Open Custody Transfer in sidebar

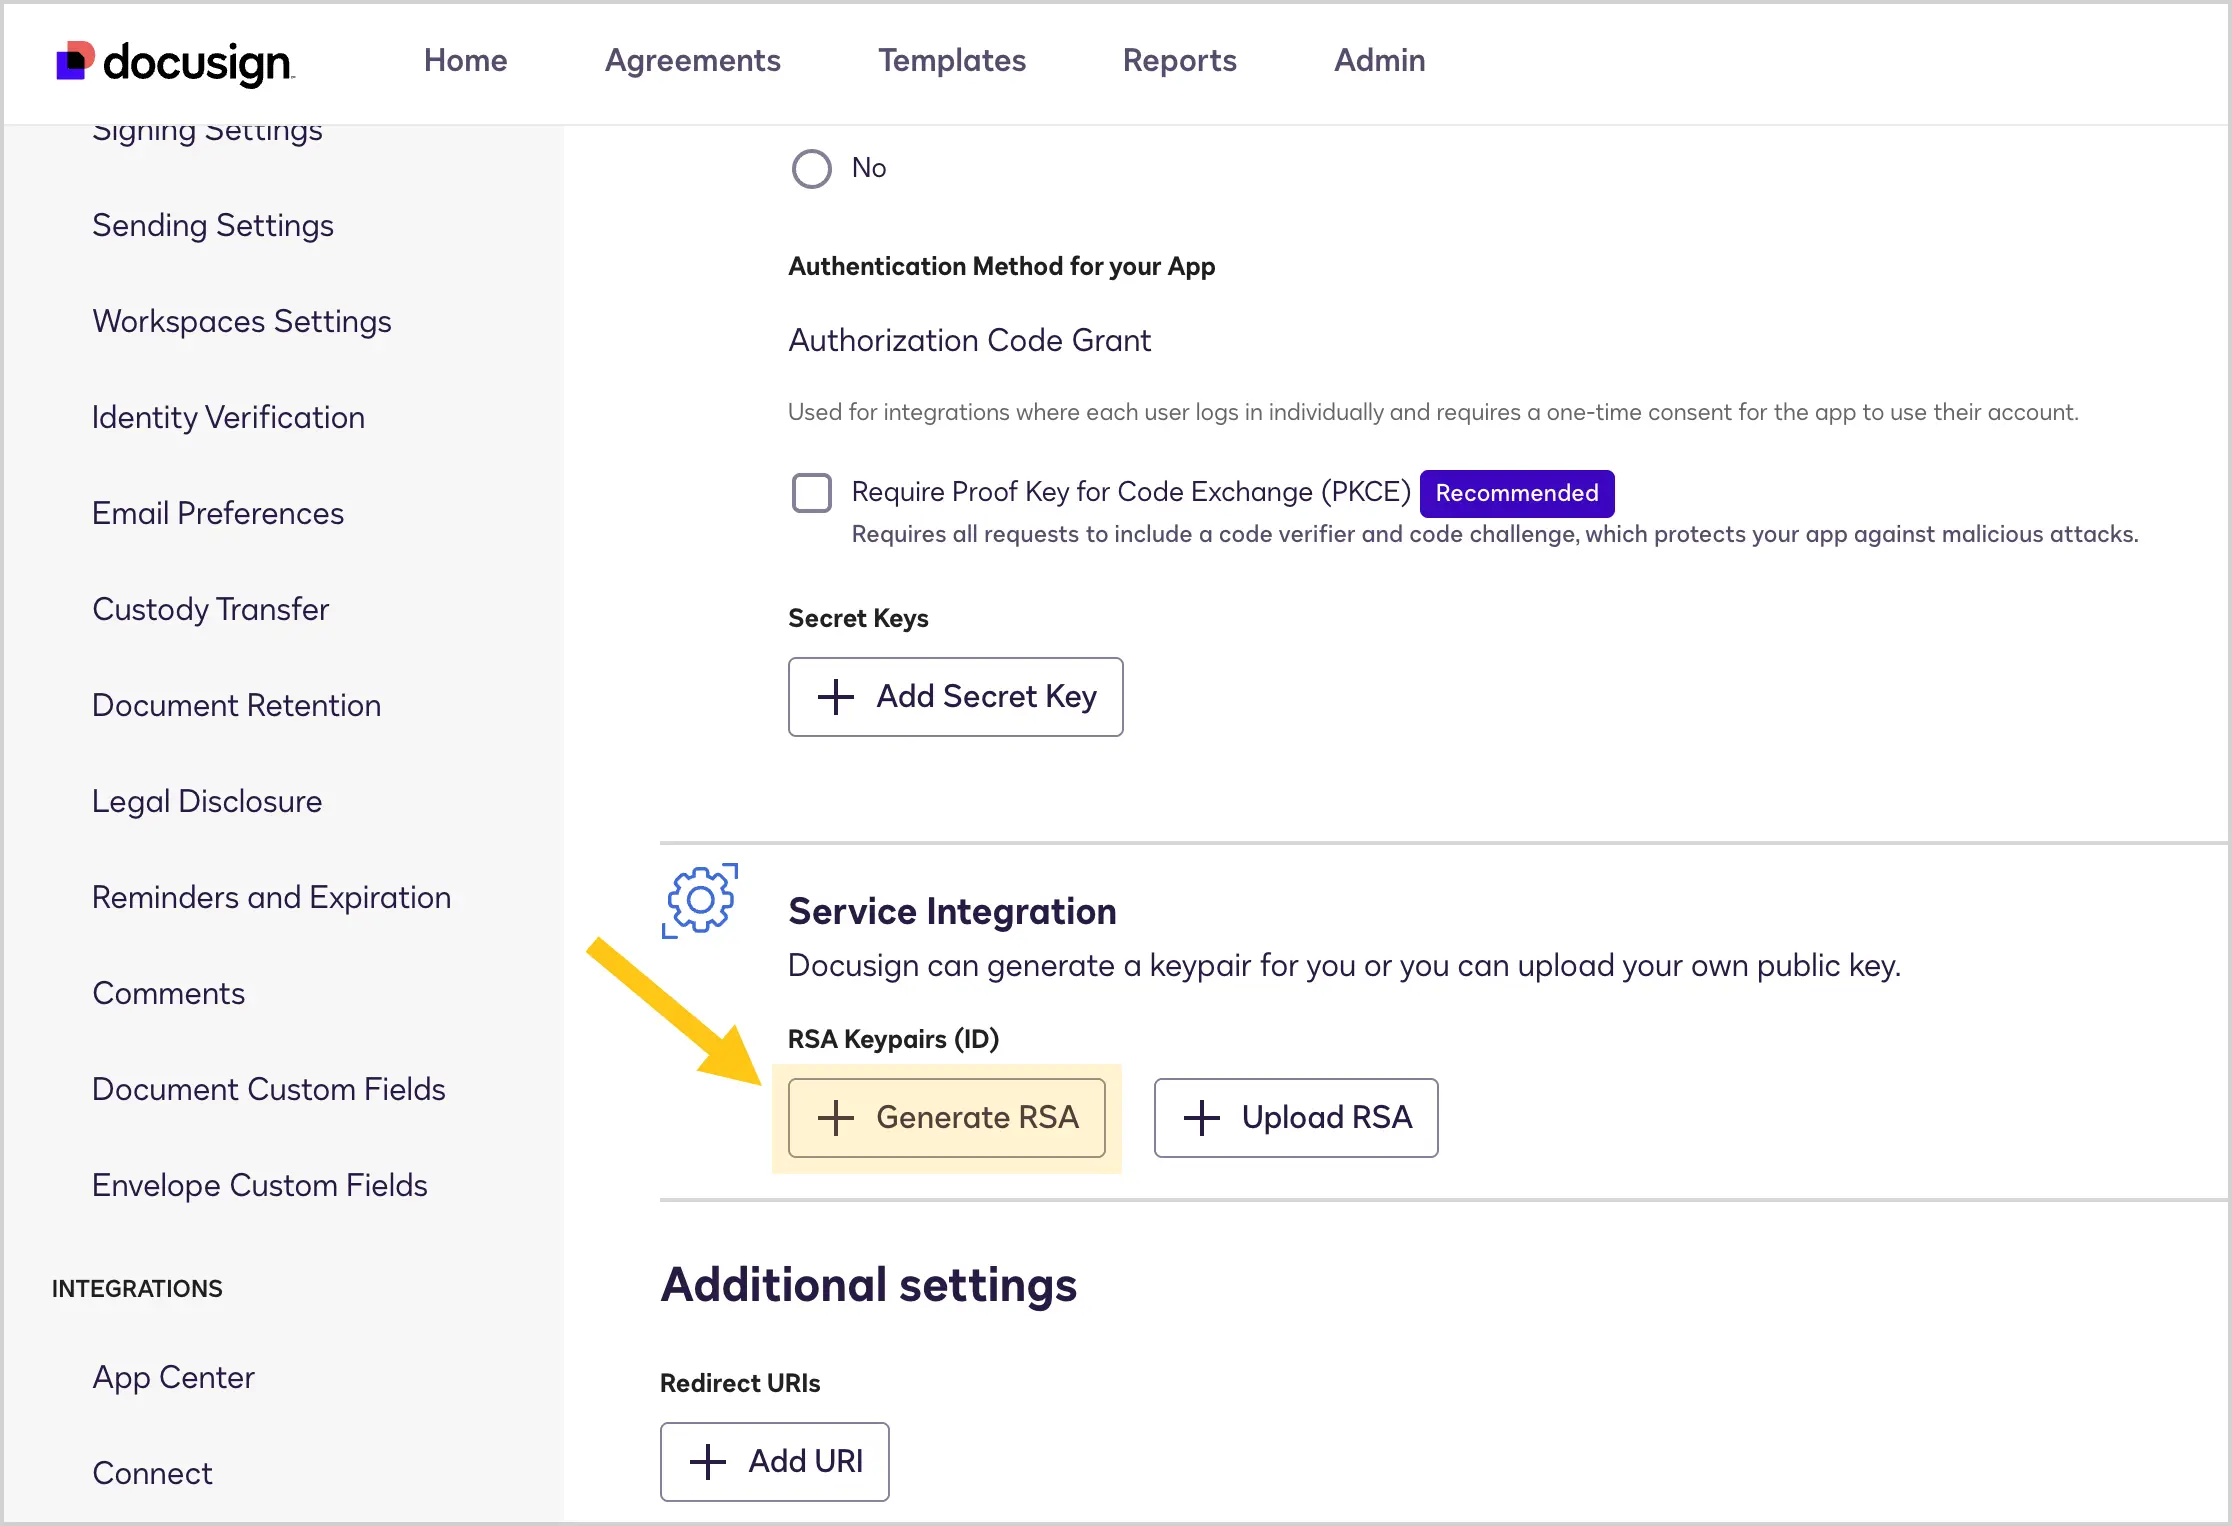click(210, 610)
